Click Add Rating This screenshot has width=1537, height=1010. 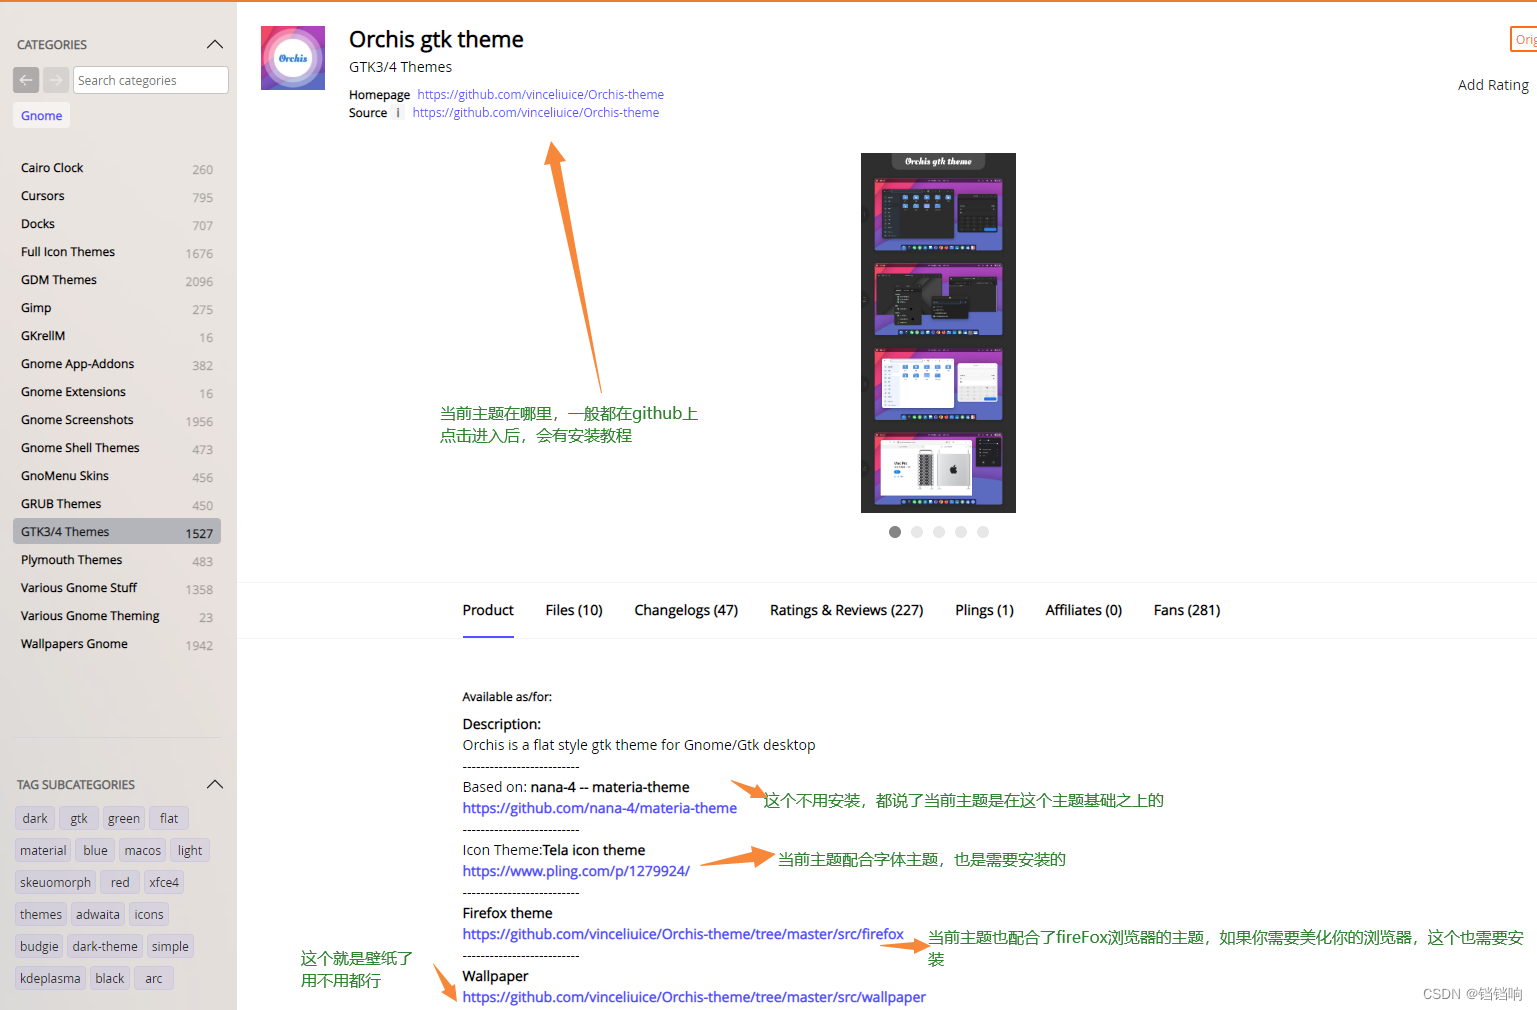pyautogui.click(x=1493, y=85)
